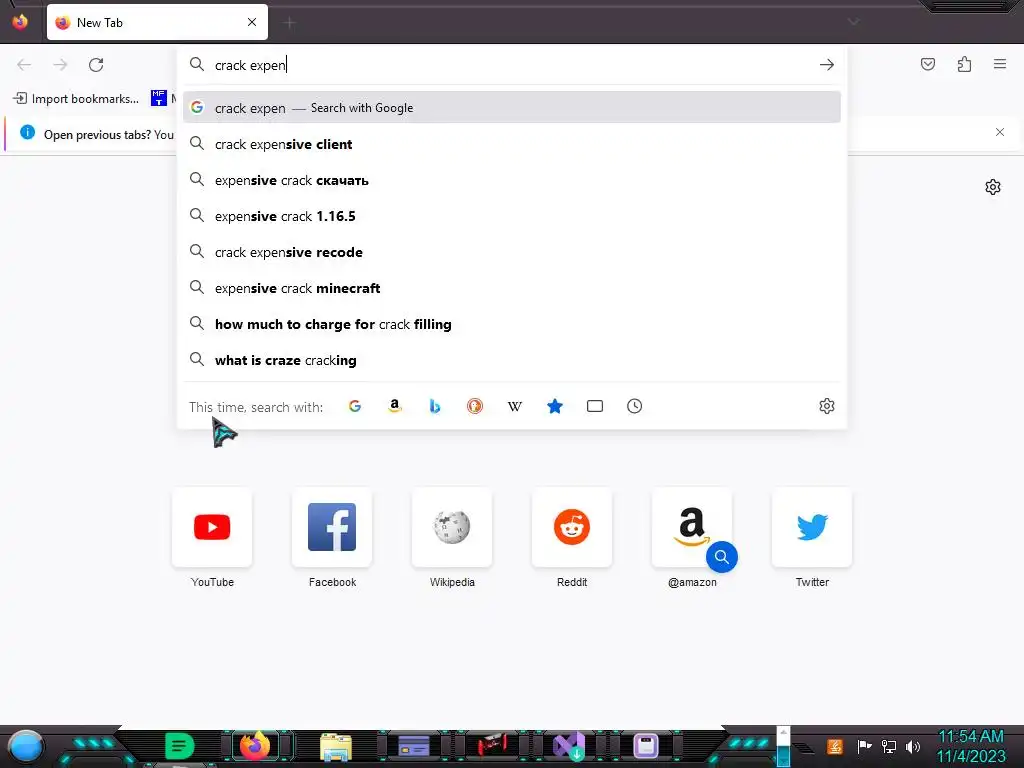Image resolution: width=1024 pixels, height=768 pixels.
Task: Search open tabs using the tab icon
Action: click(594, 406)
